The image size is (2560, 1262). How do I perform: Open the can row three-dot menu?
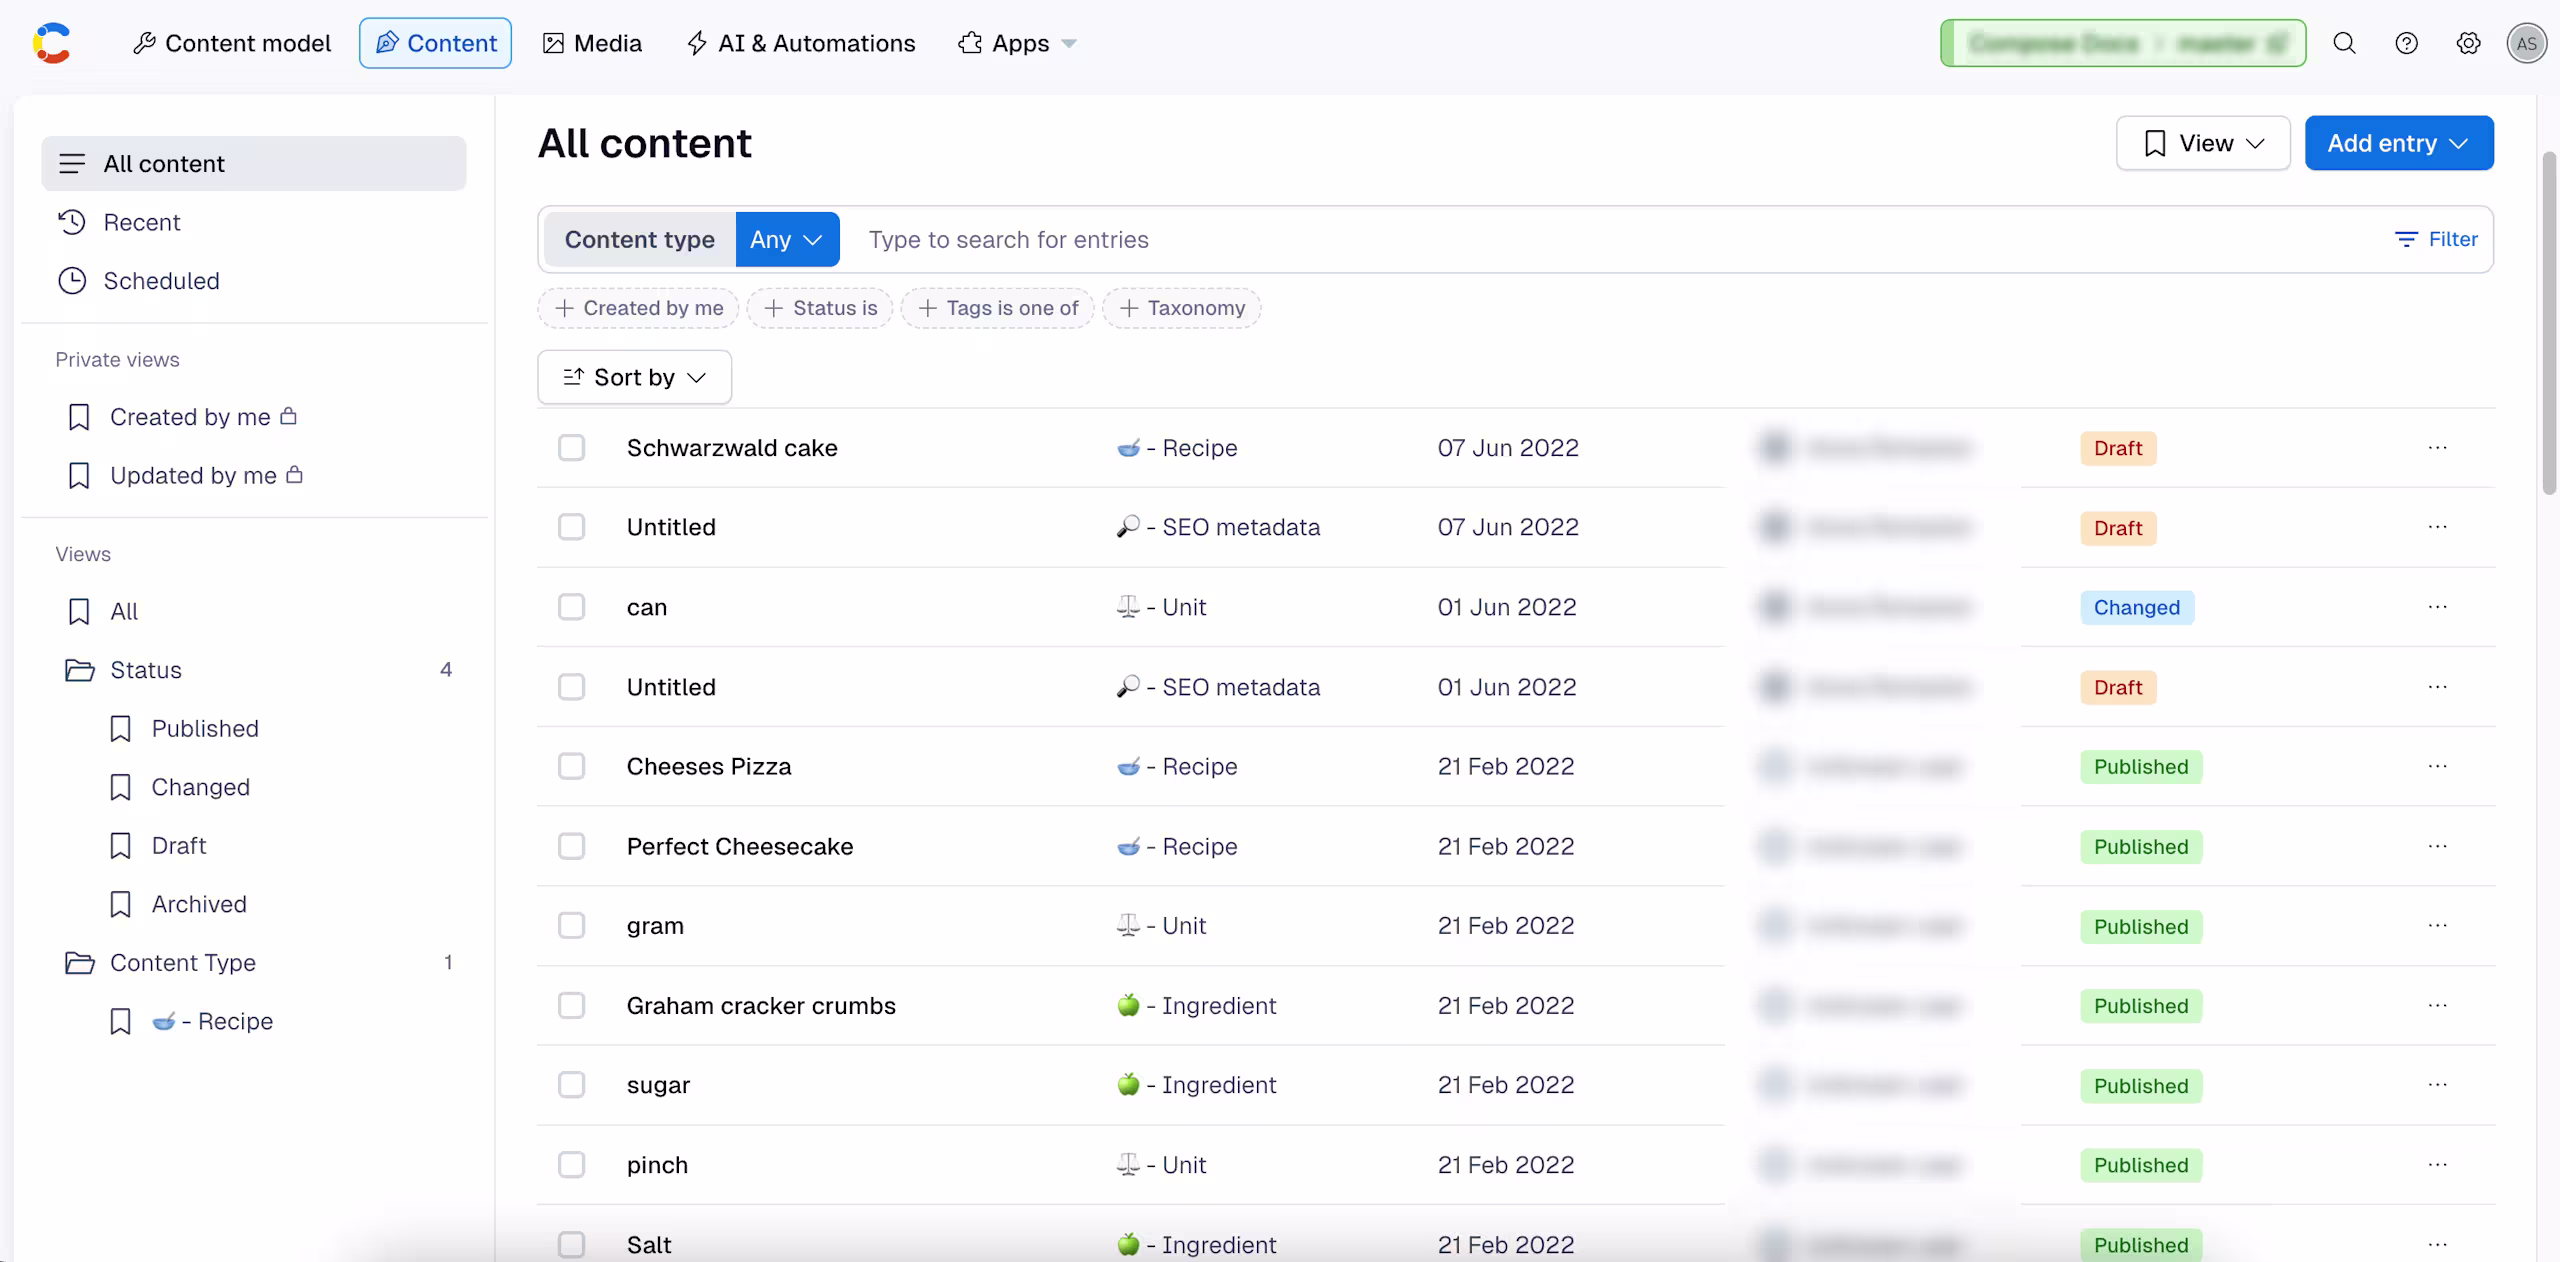(x=2438, y=607)
